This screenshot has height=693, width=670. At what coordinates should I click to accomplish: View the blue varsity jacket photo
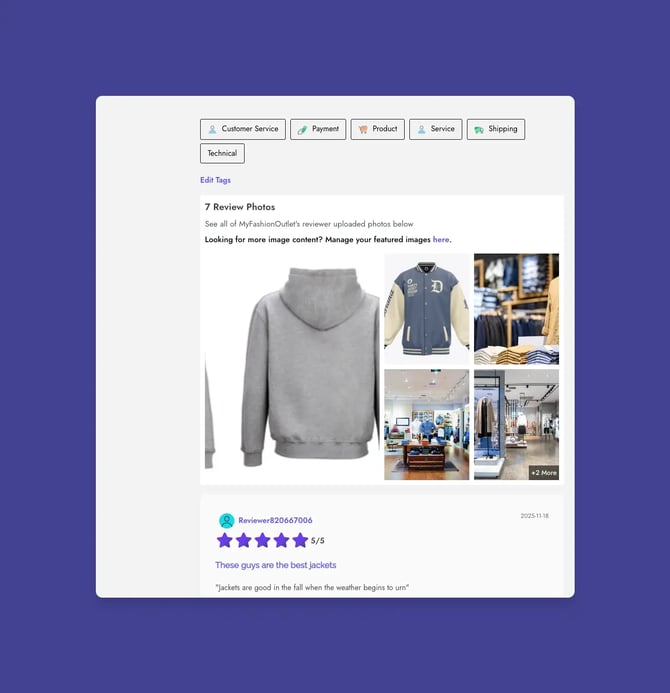426,309
